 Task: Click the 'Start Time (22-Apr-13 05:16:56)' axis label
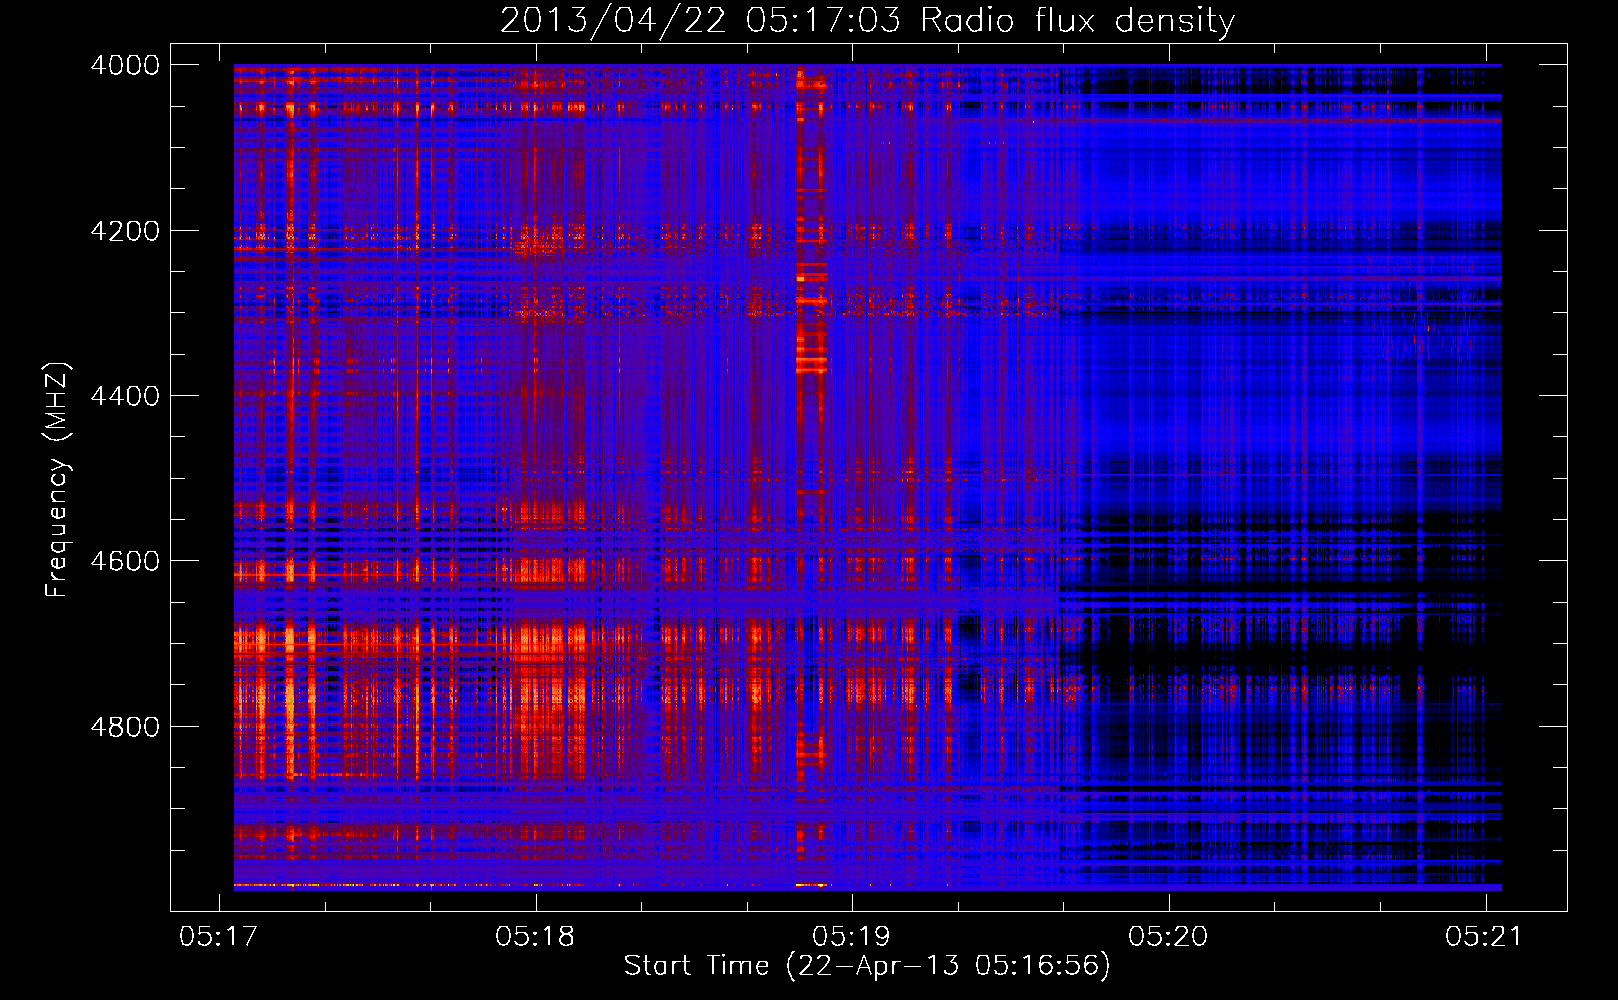tap(867, 966)
